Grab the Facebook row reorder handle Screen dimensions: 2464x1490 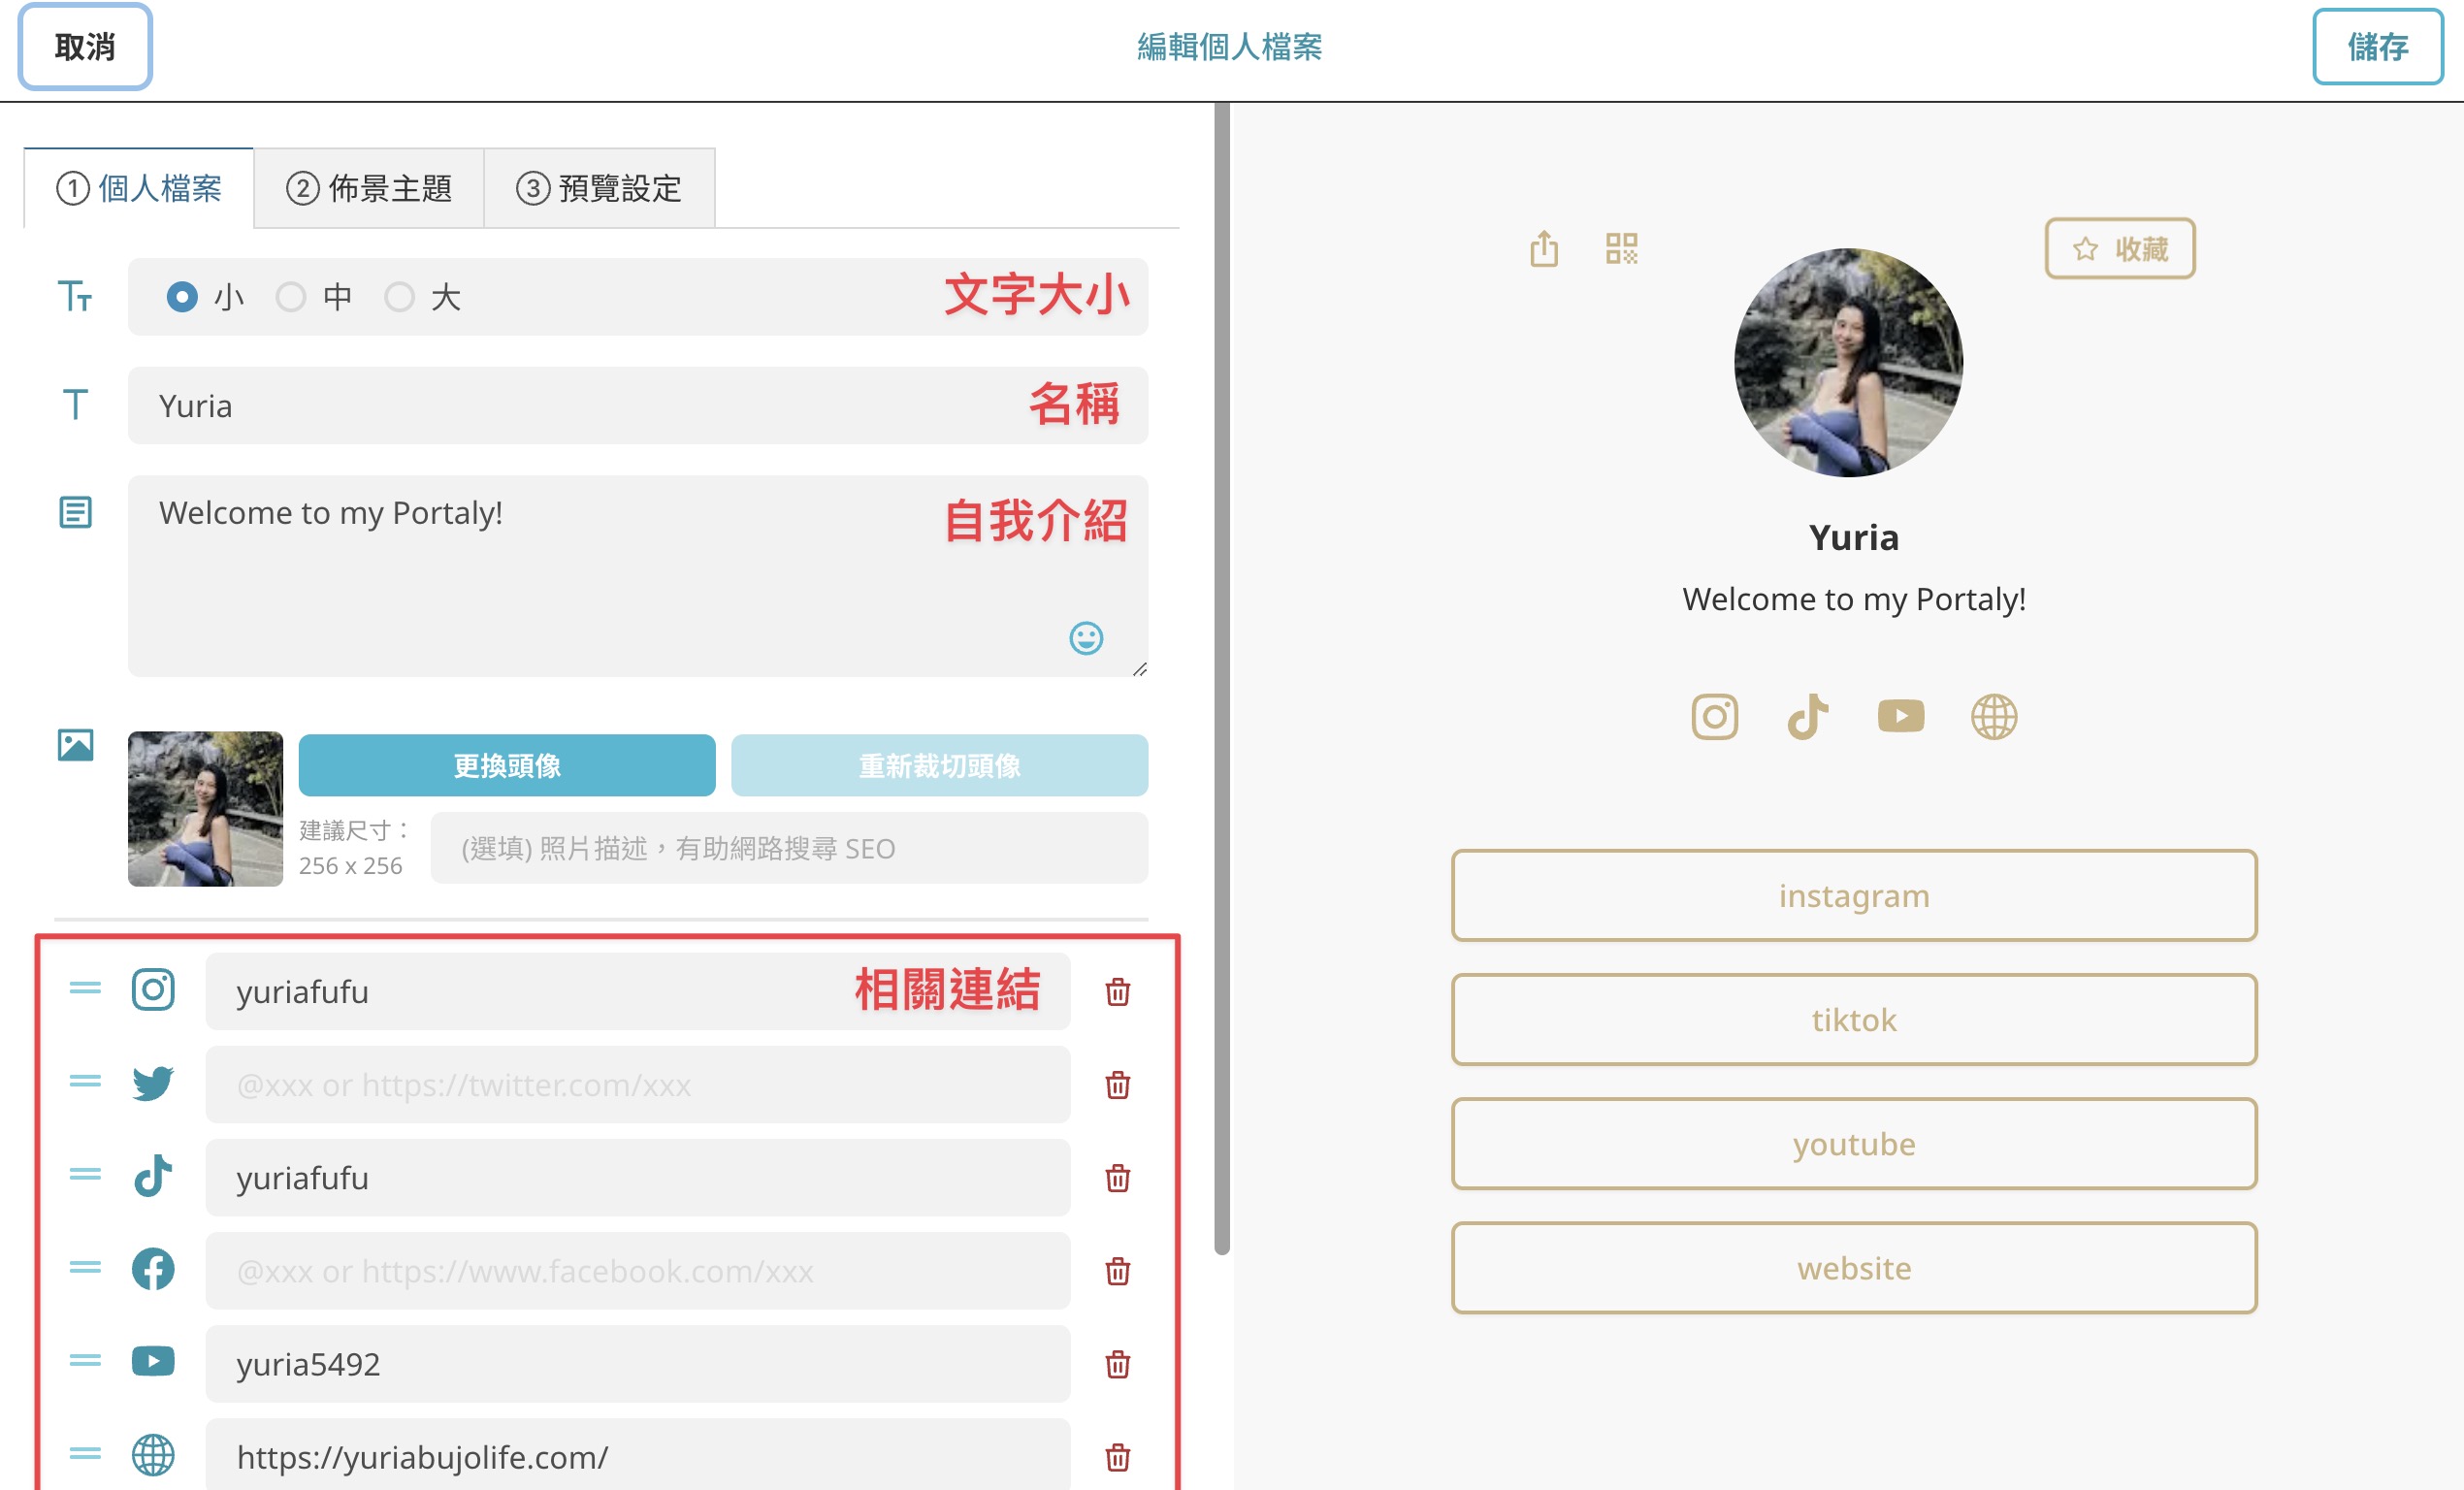pyautogui.click(x=85, y=1267)
